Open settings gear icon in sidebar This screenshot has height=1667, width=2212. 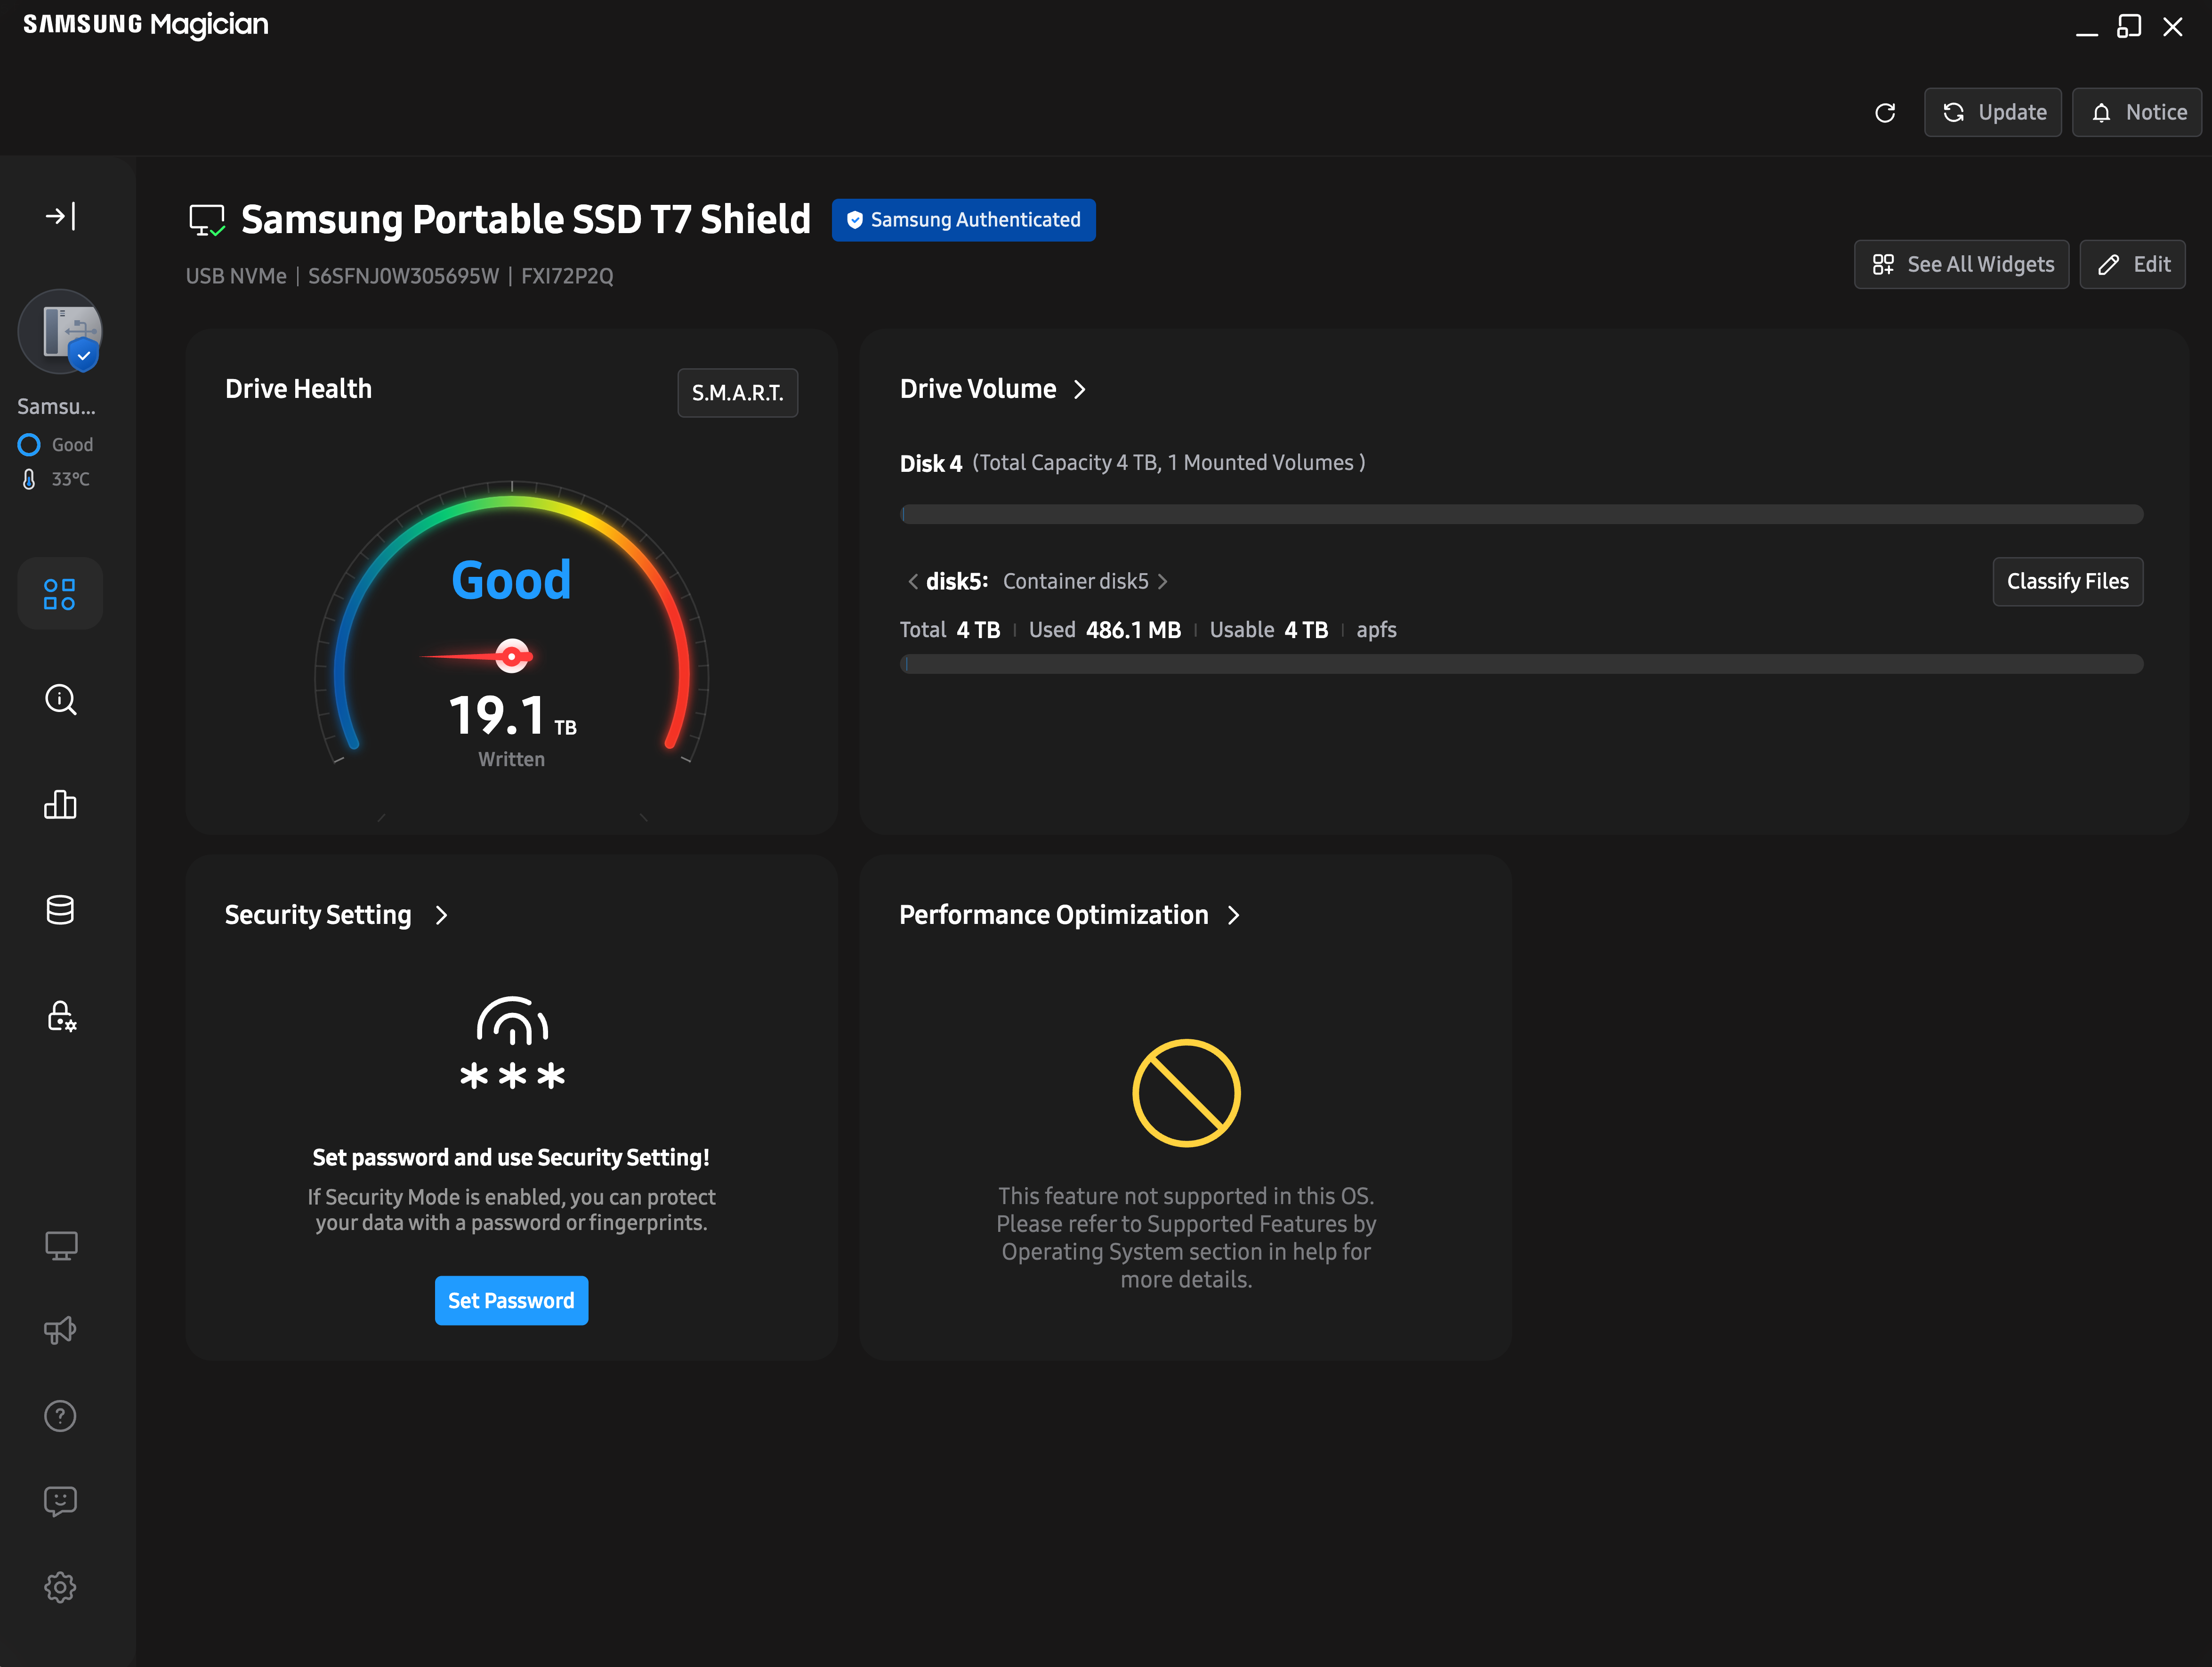[60, 1587]
